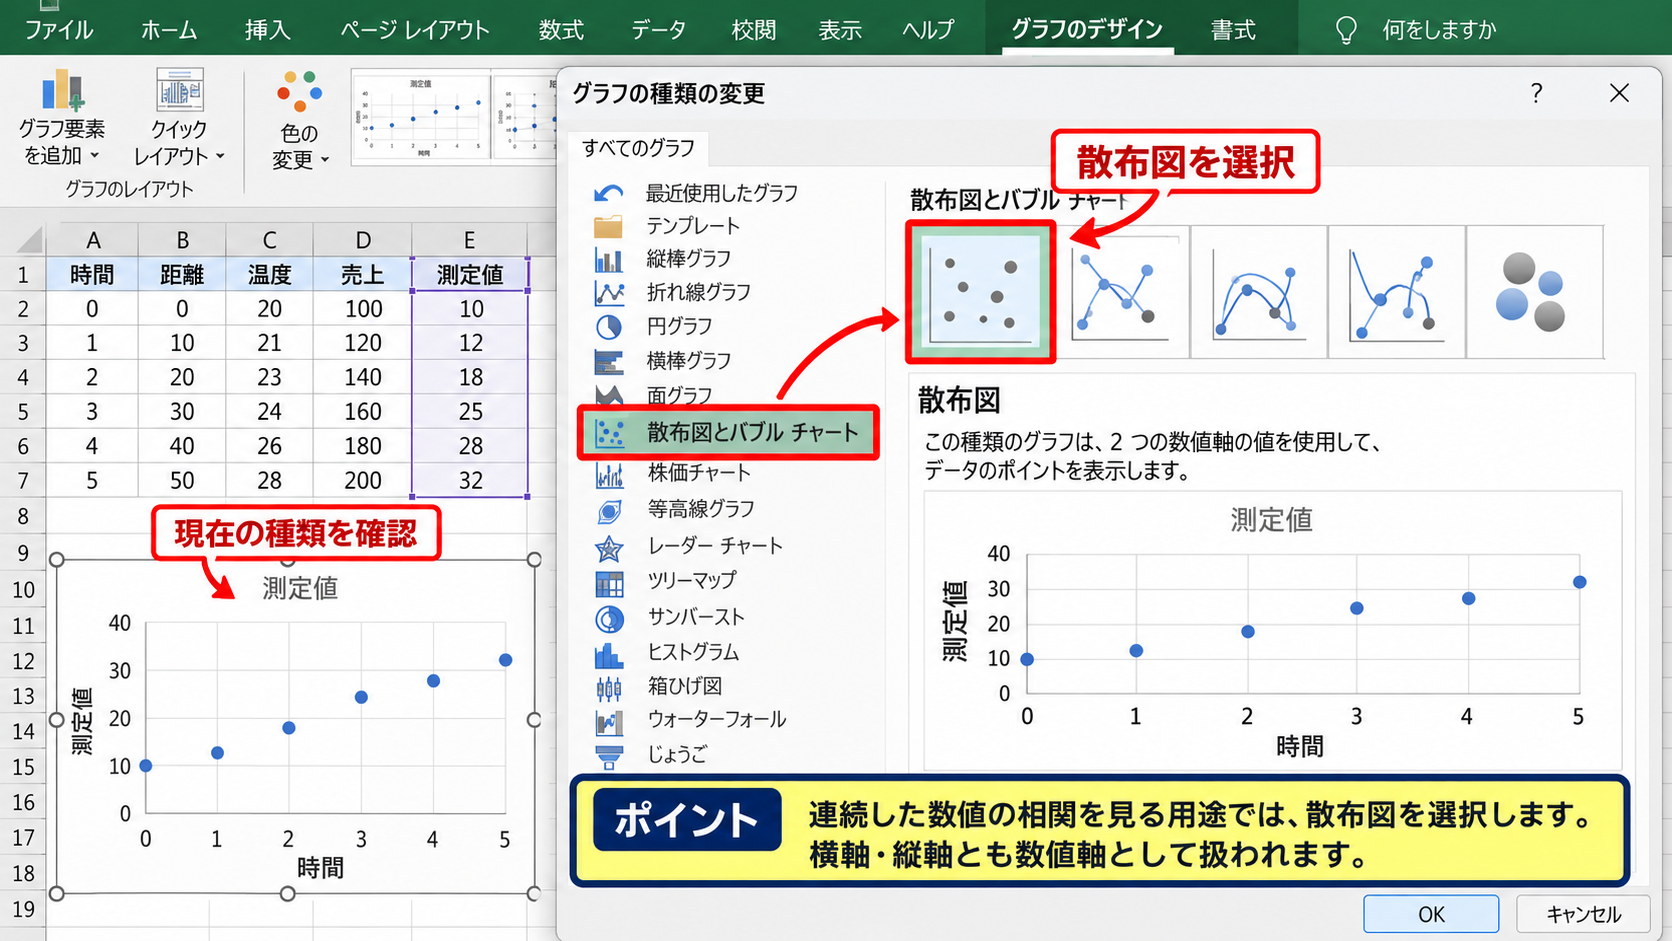Image resolution: width=1672 pixels, height=941 pixels.
Task: Switch to the ページ レイアウト tab
Action: coord(414,30)
